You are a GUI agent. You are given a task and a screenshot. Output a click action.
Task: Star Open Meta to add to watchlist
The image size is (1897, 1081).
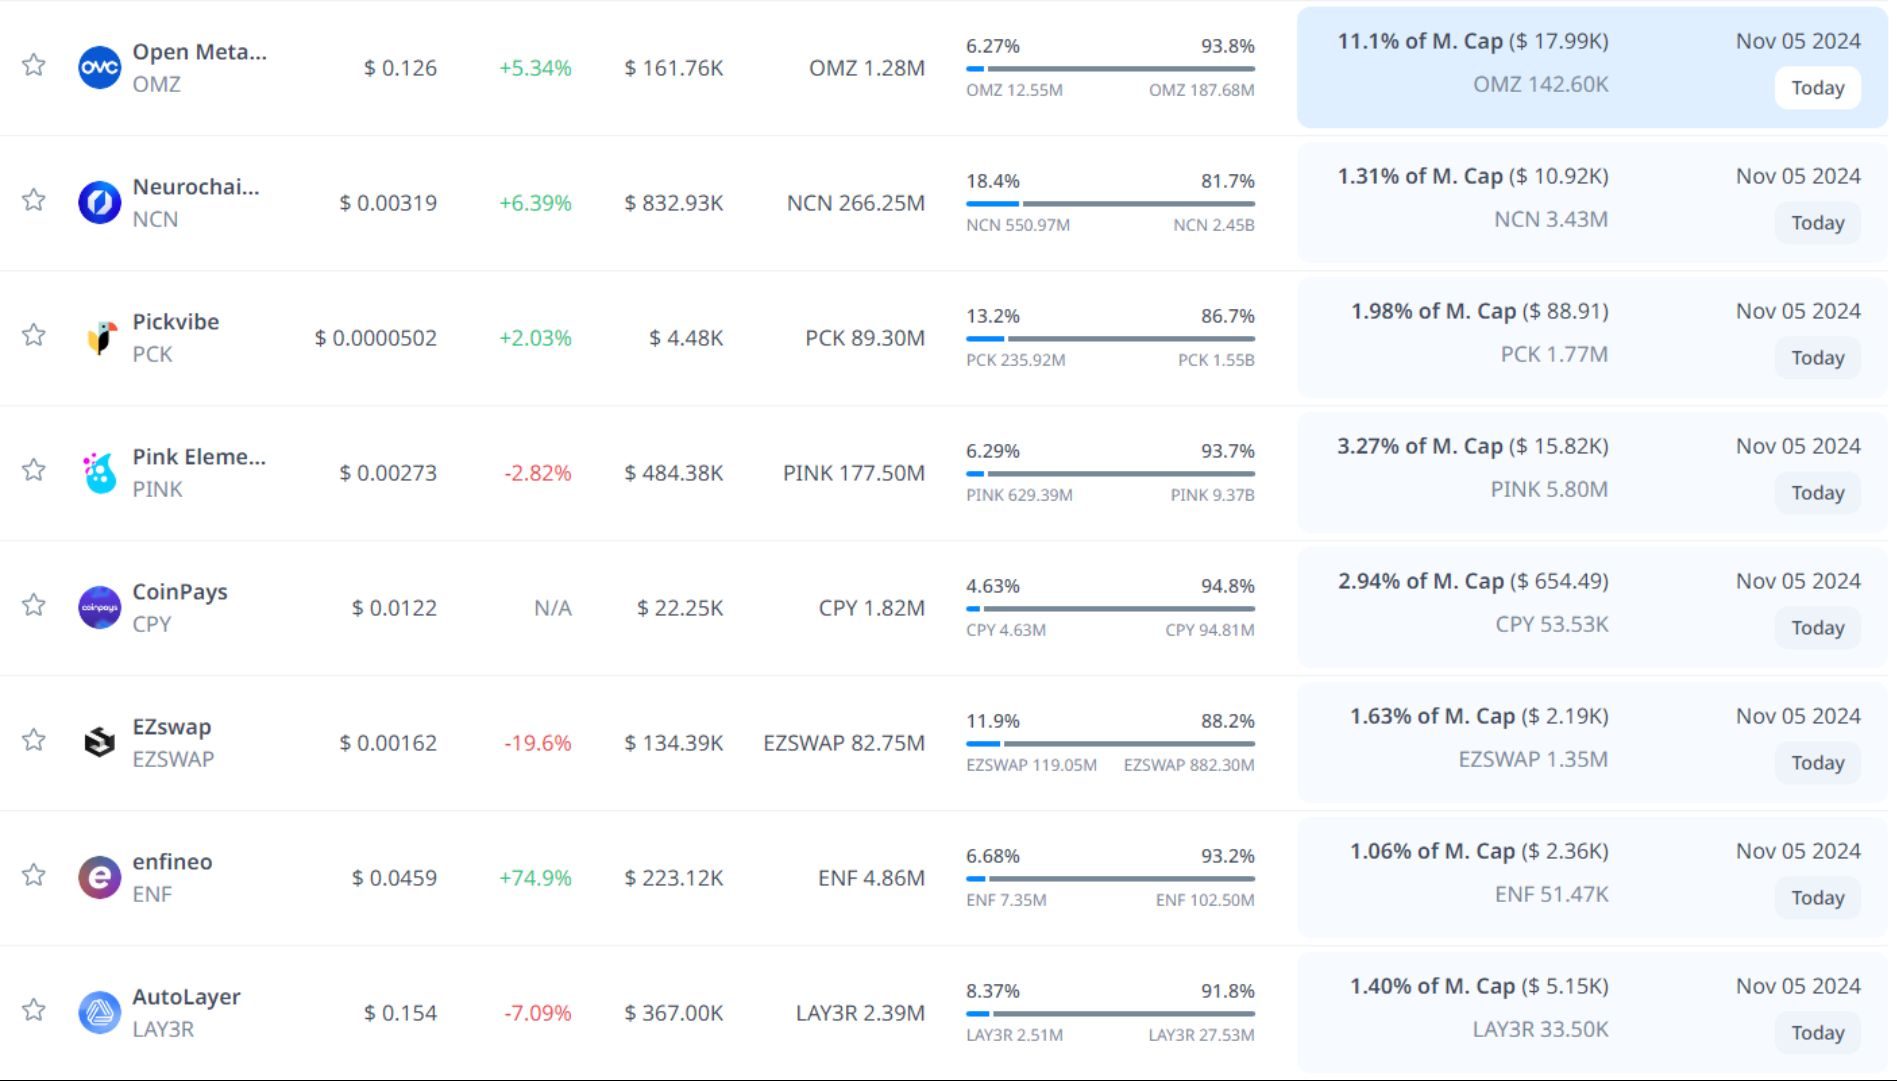point(34,65)
